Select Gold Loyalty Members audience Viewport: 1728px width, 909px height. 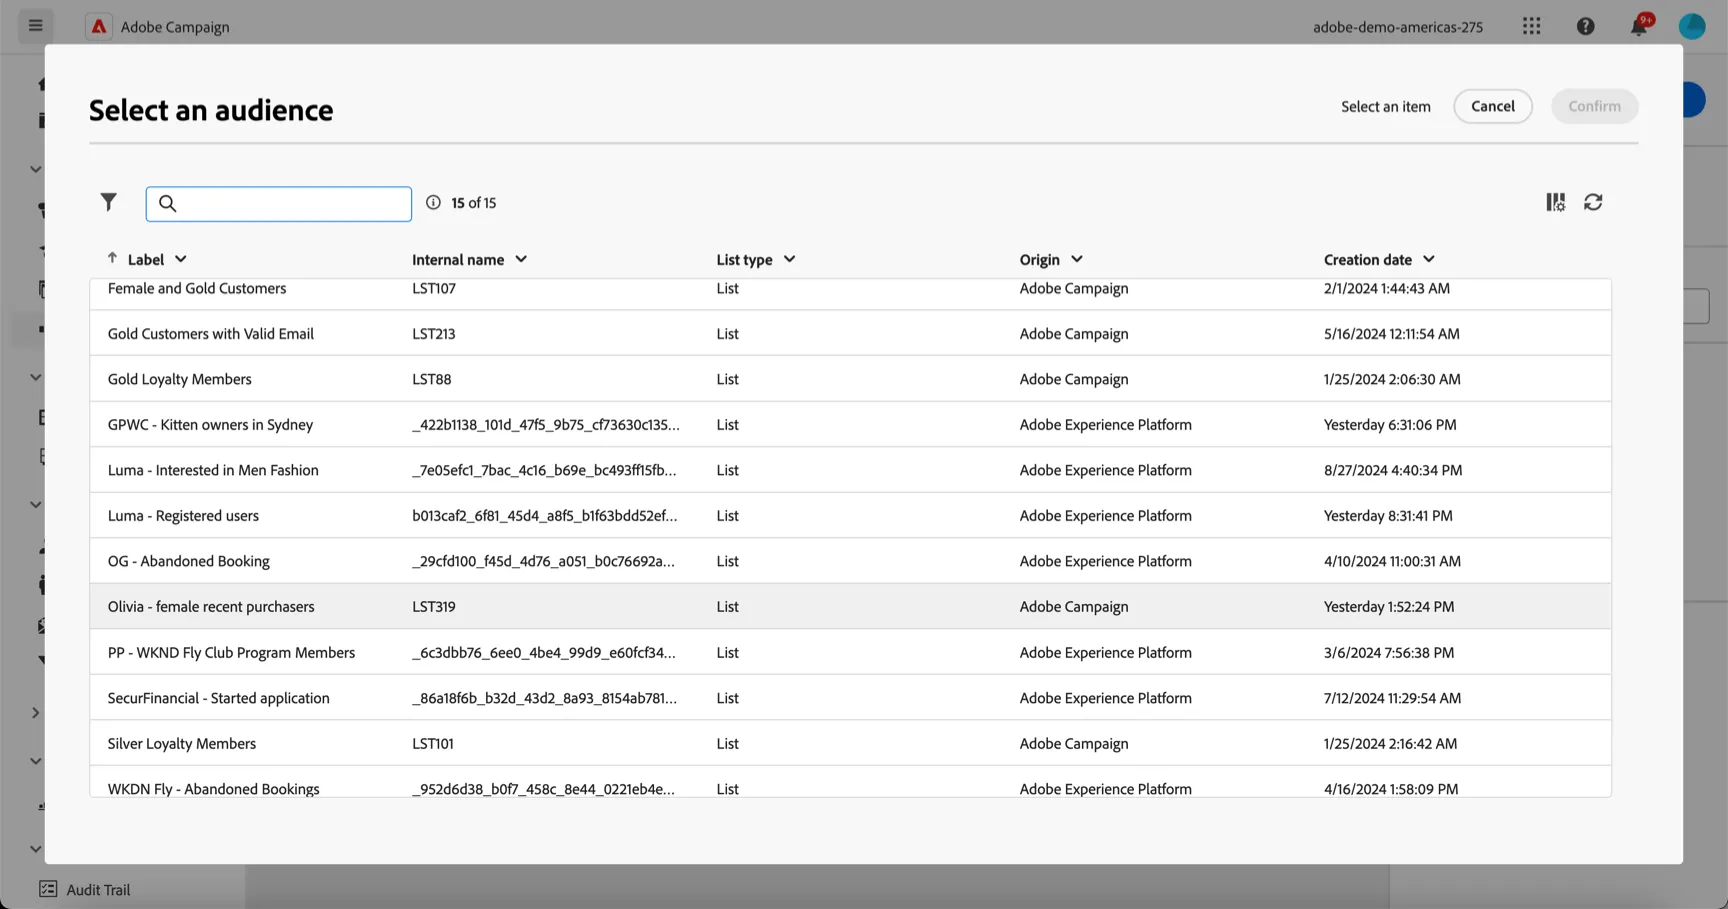[x=850, y=379]
